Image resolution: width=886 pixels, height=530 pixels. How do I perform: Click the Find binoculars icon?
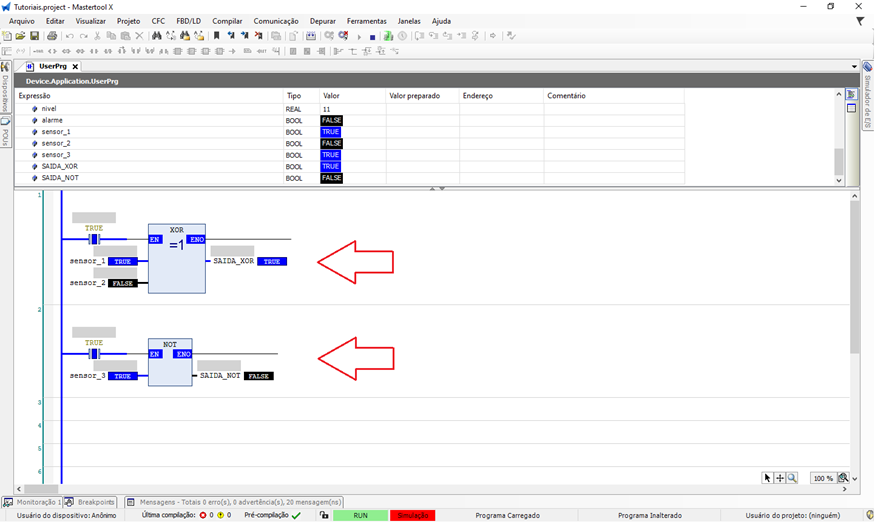tap(156, 36)
